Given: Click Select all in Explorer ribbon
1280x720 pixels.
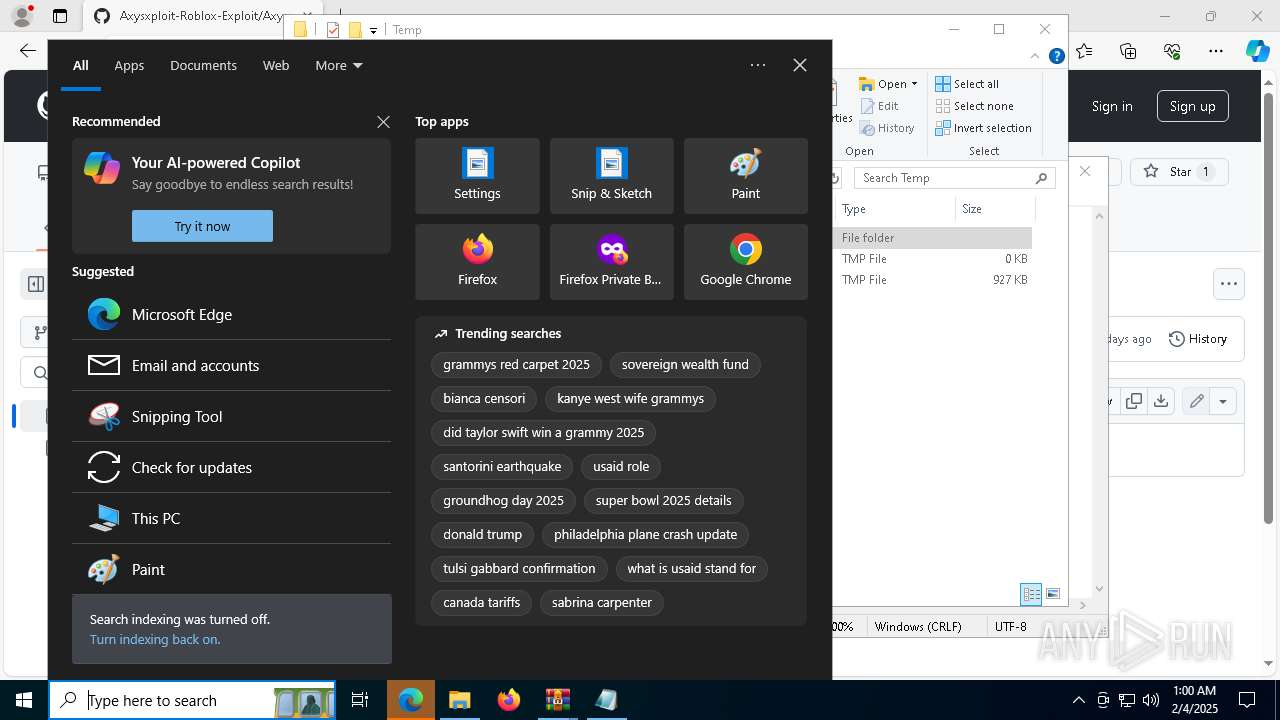Looking at the screenshot, I should tap(967, 84).
